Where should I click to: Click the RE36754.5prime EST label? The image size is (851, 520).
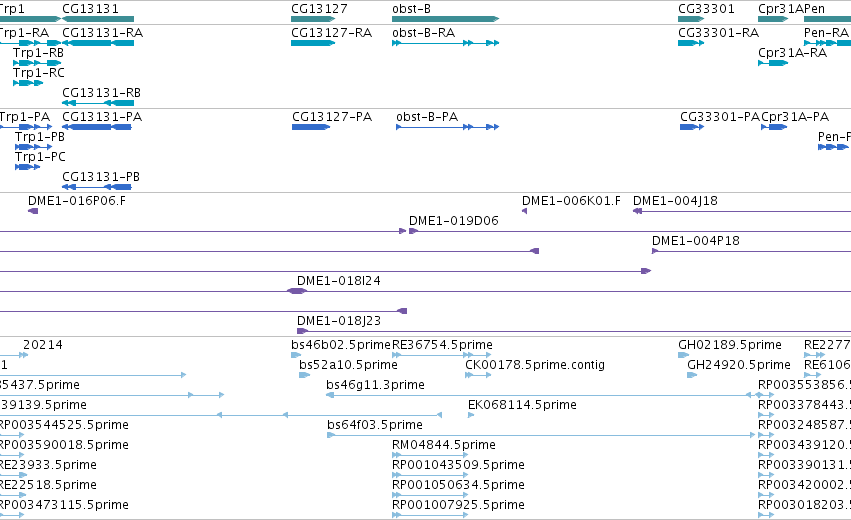(x=442, y=345)
